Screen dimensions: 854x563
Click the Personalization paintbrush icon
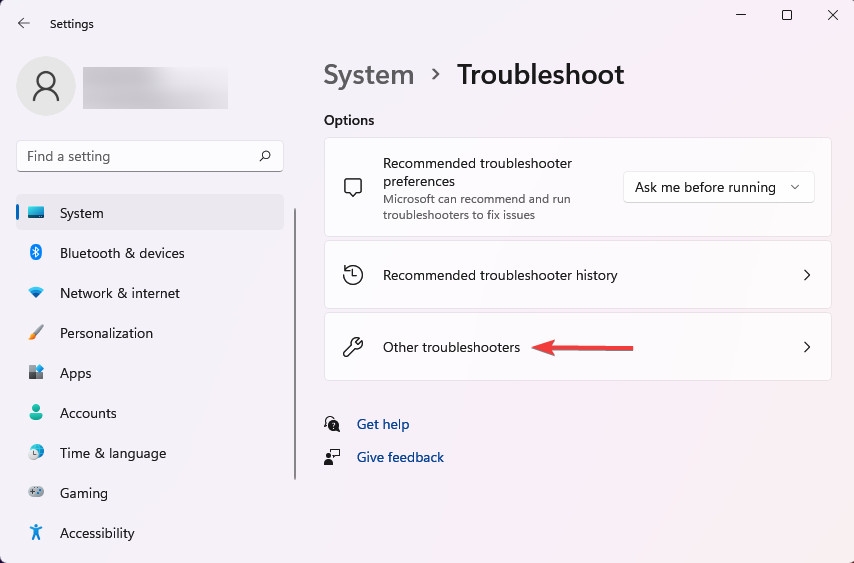[36, 333]
